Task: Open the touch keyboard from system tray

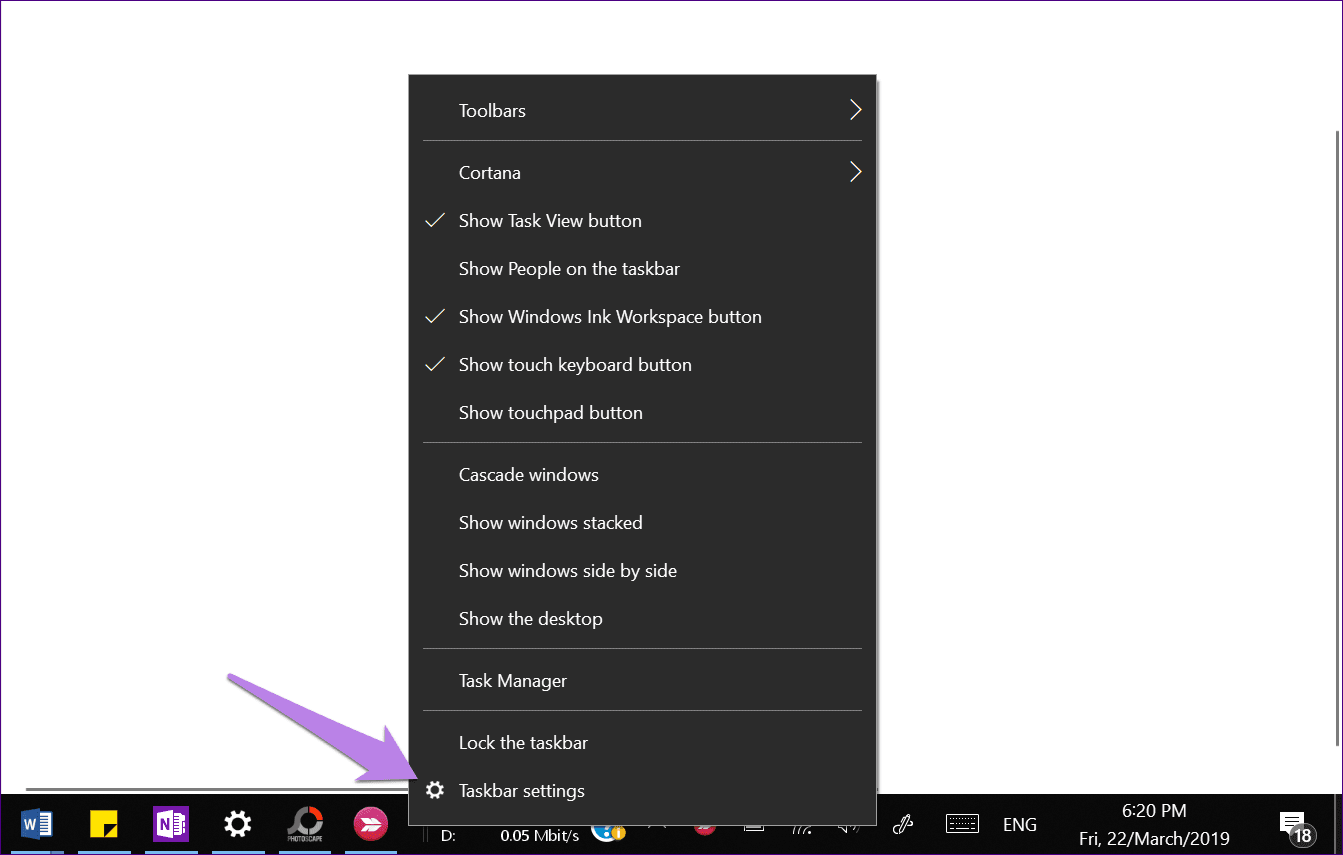Action: (x=962, y=824)
